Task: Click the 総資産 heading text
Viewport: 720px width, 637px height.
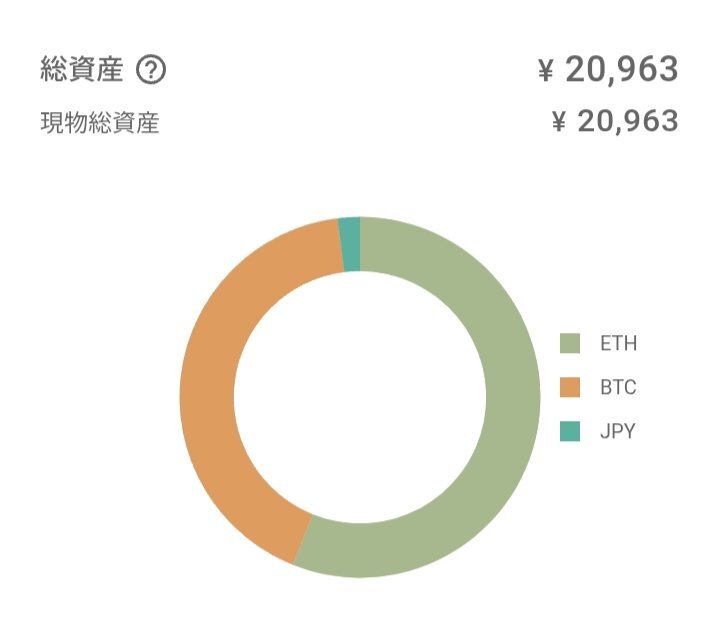Action: pyautogui.click(x=82, y=71)
